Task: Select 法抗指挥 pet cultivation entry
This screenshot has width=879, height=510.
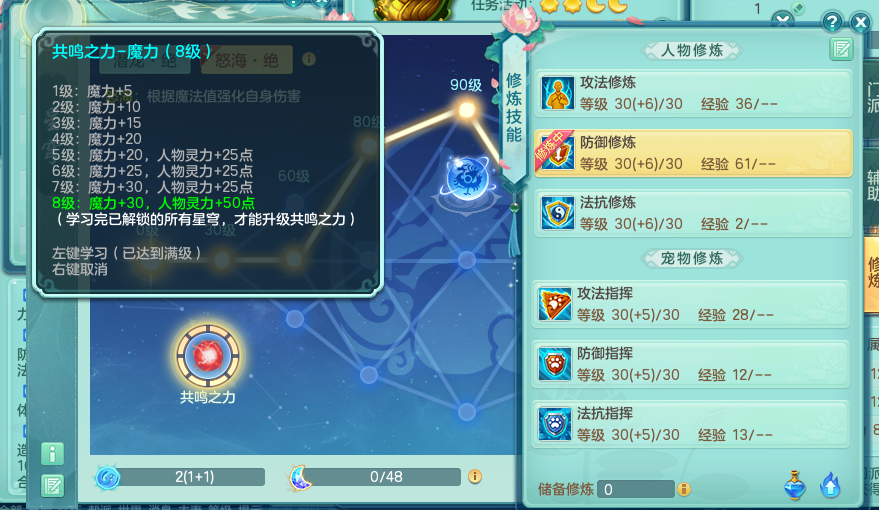Action: tap(691, 424)
